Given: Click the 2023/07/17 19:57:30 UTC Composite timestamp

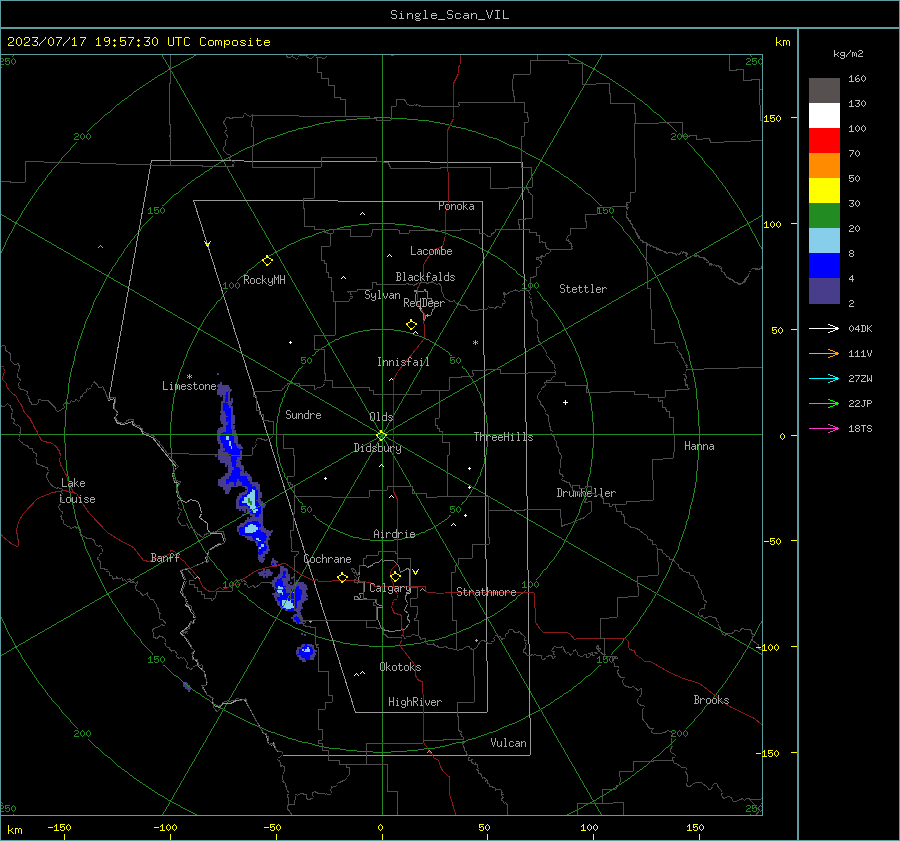Looking at the screenshot, I should [138, 42].
